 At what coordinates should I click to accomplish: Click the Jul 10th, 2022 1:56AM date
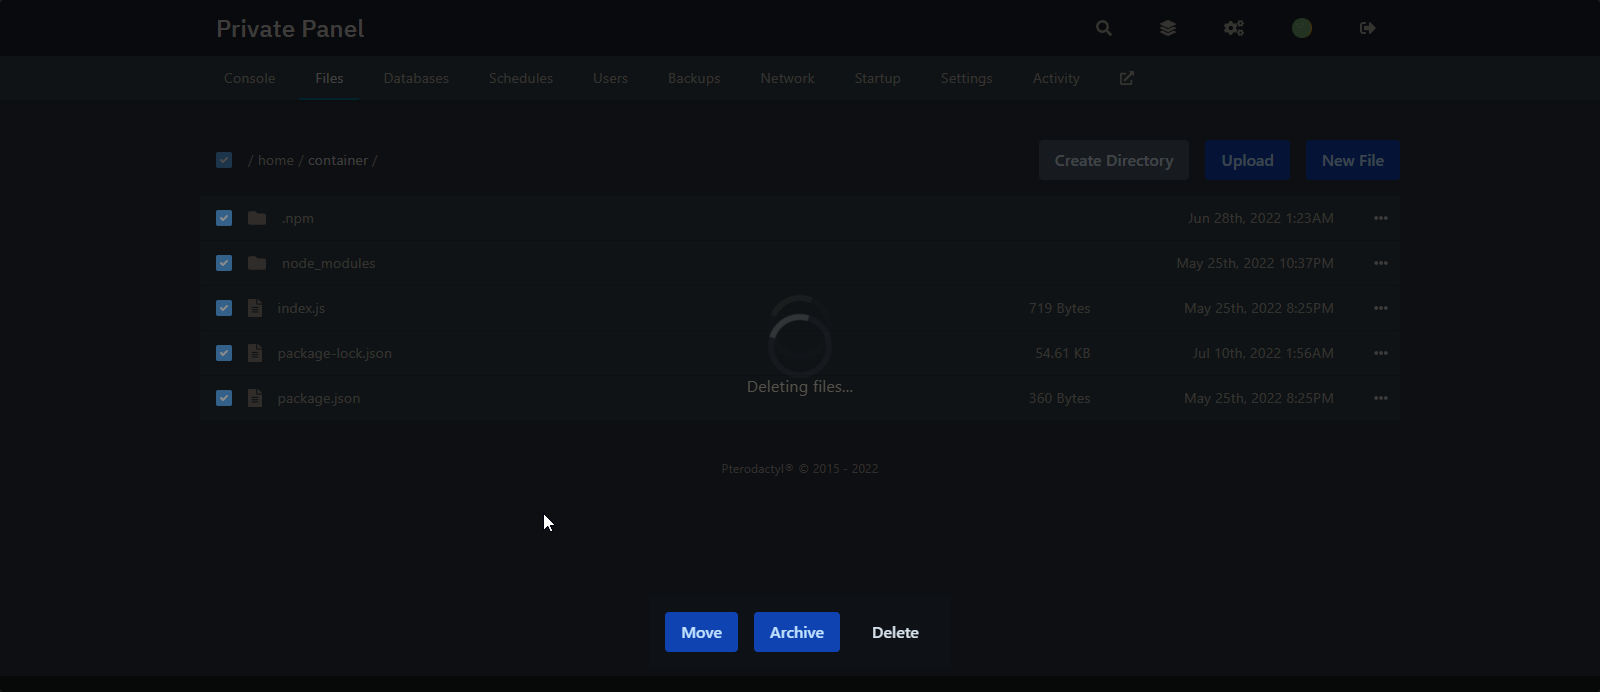1263,353
